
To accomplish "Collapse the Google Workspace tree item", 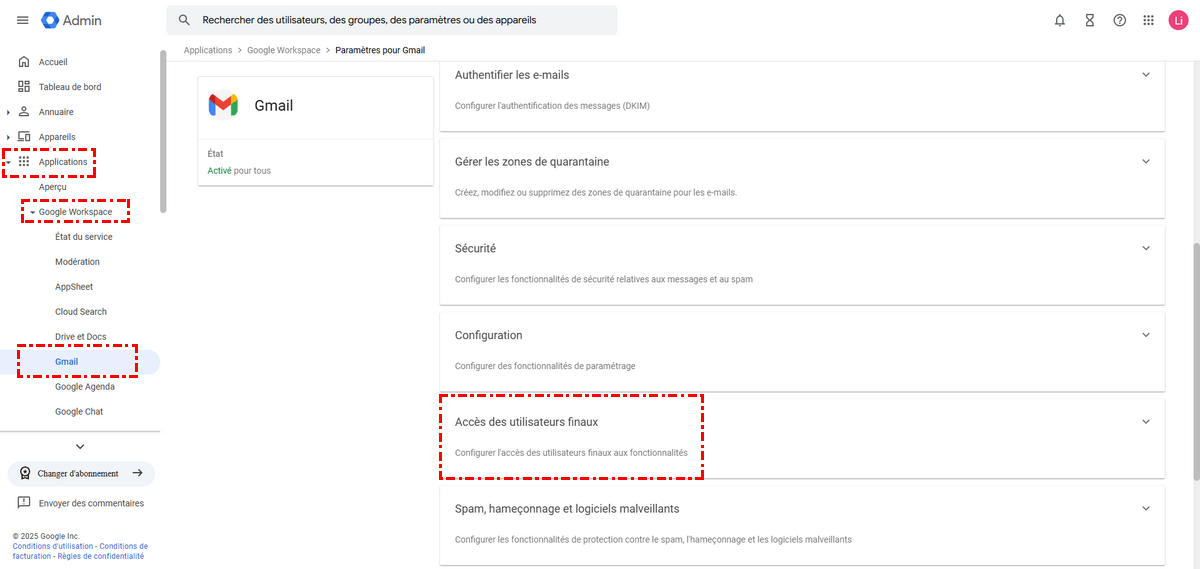I will [32, 212].
